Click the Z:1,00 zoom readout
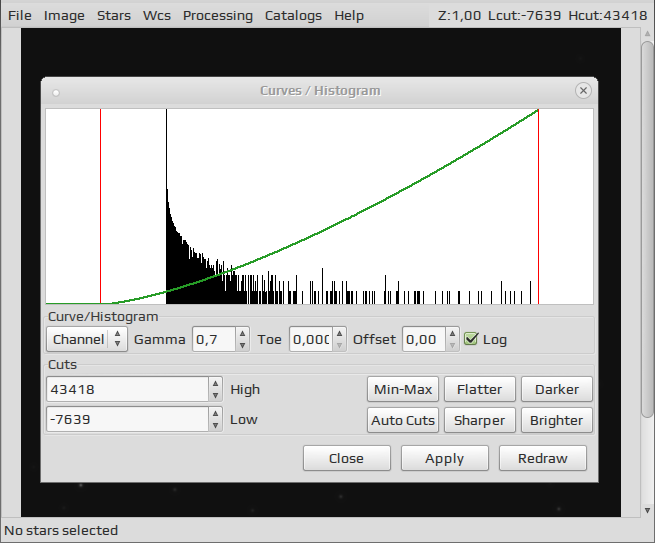The image size is (655, 543). [x=460, y=15]
